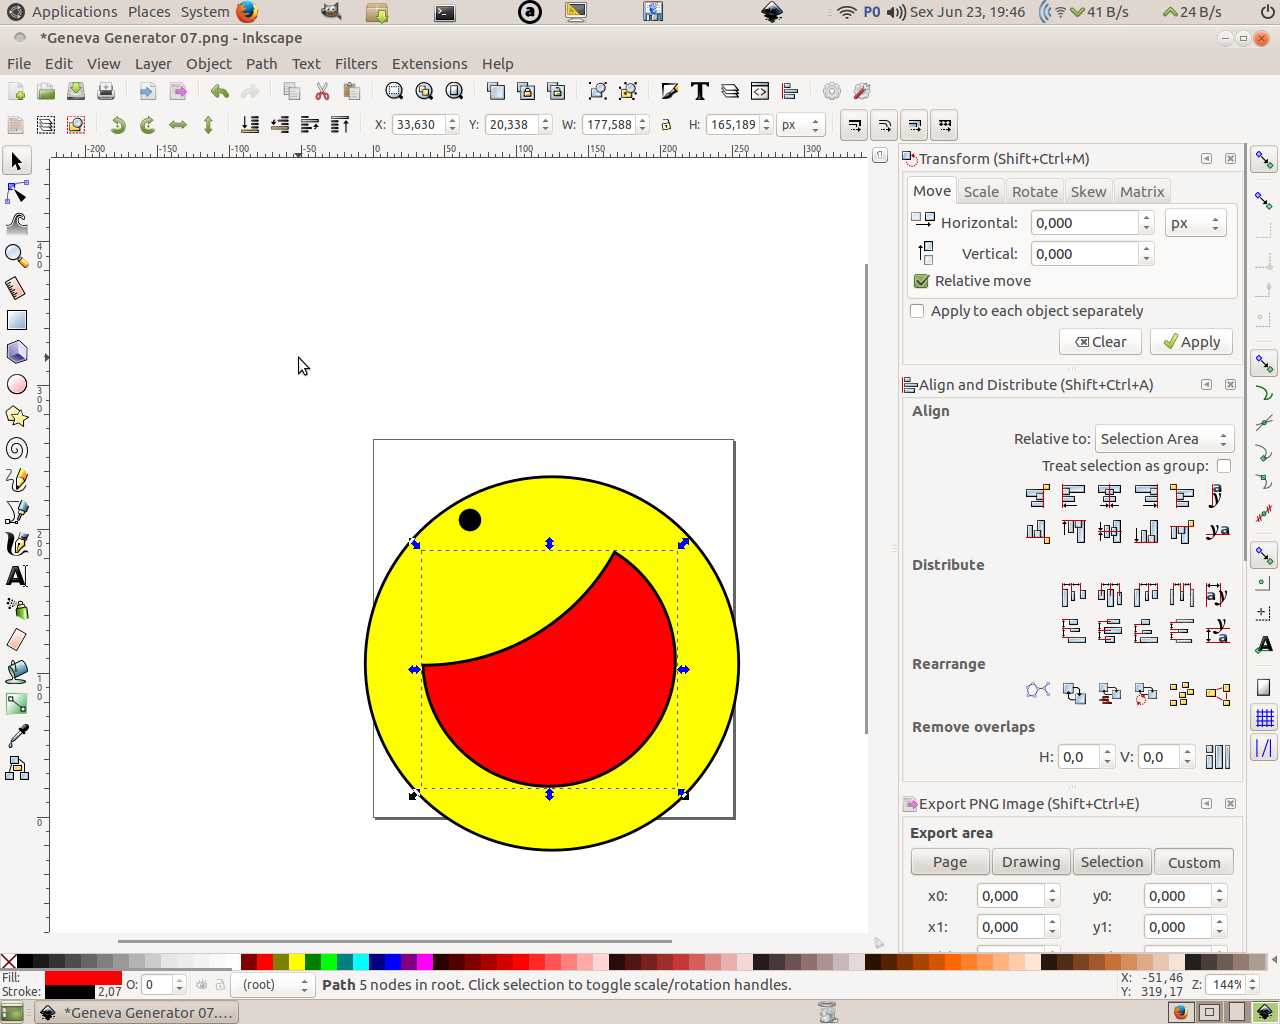Open the (root) layer dropdown
Image resolution: width=1280 pixels, height=1024 pixels.
[271, 985]
